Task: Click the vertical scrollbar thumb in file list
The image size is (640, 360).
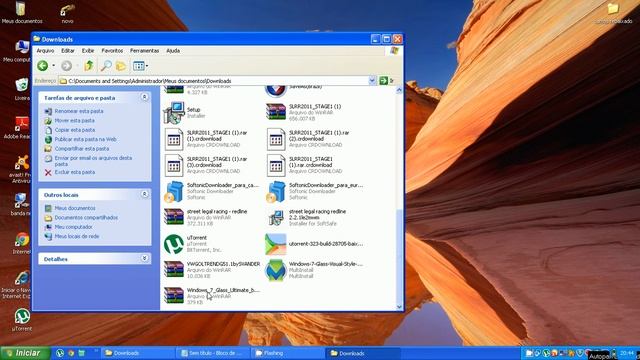Action: point(399,255)
